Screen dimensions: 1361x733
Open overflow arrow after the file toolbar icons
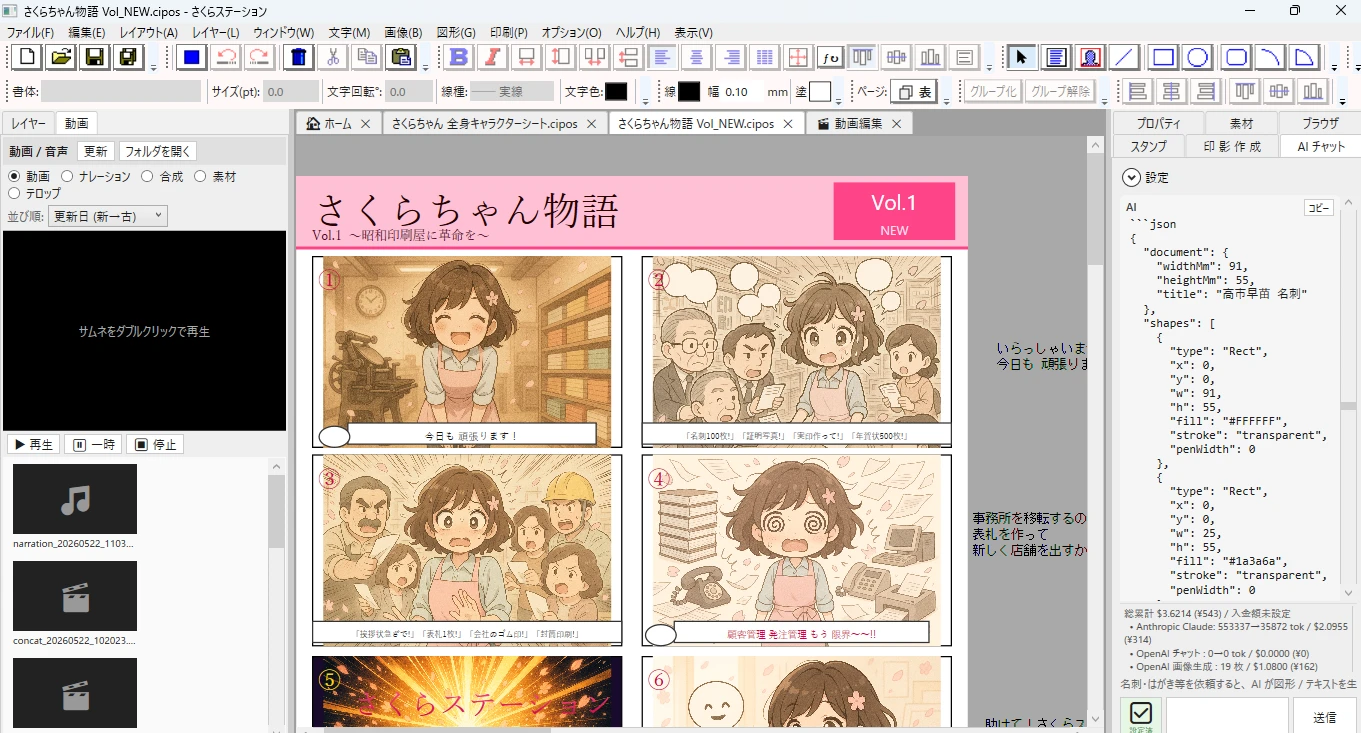[153, 66]
